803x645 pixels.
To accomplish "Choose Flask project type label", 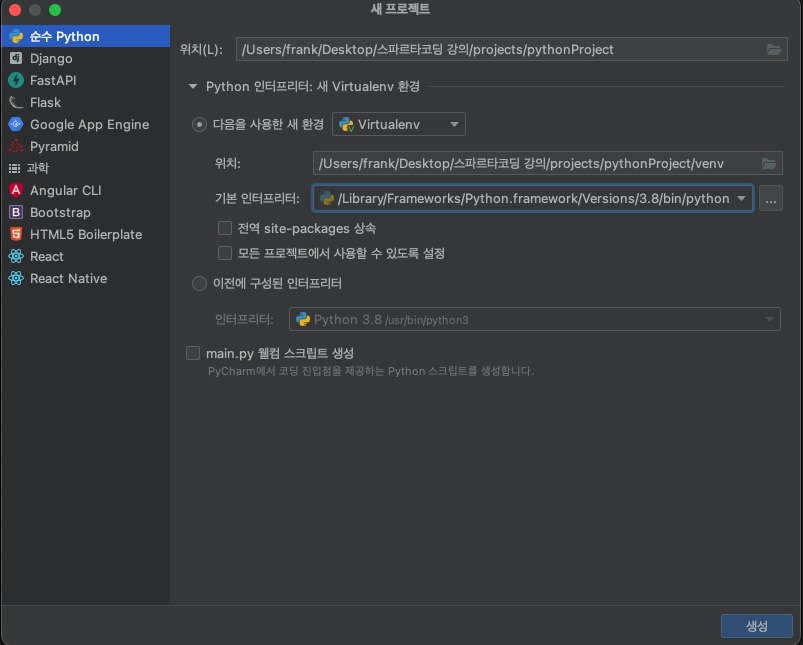I will click(46, 102).
